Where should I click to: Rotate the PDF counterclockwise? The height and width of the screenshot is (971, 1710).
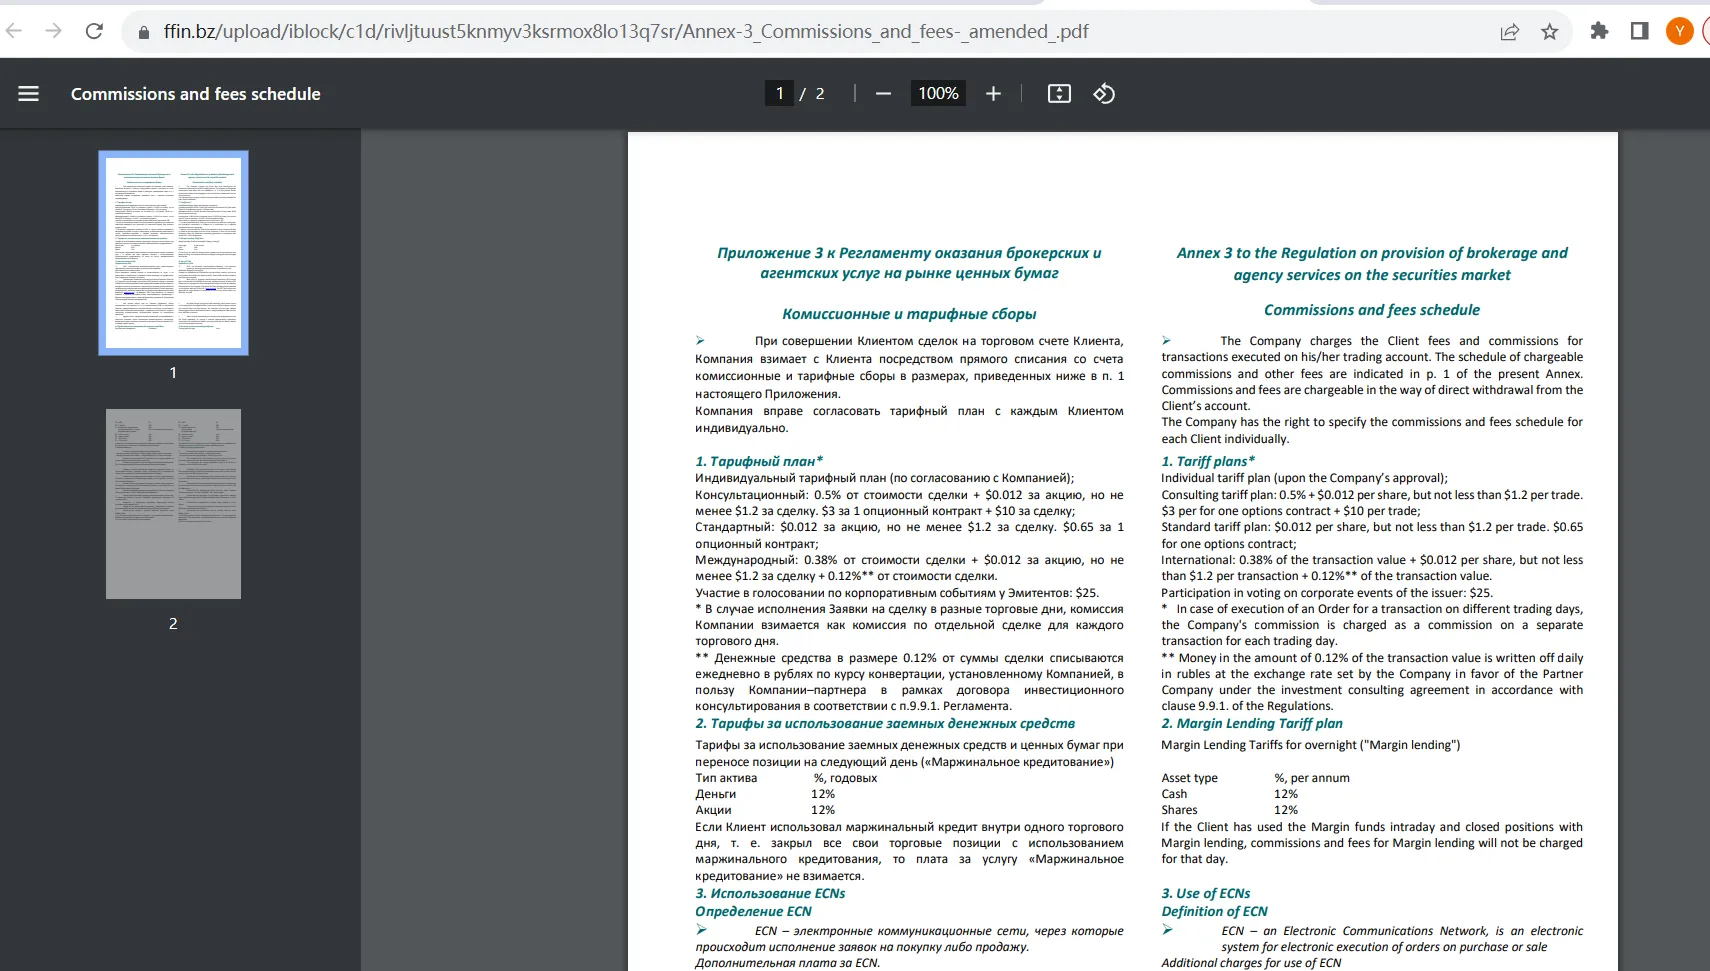(x=1104, y=94)
